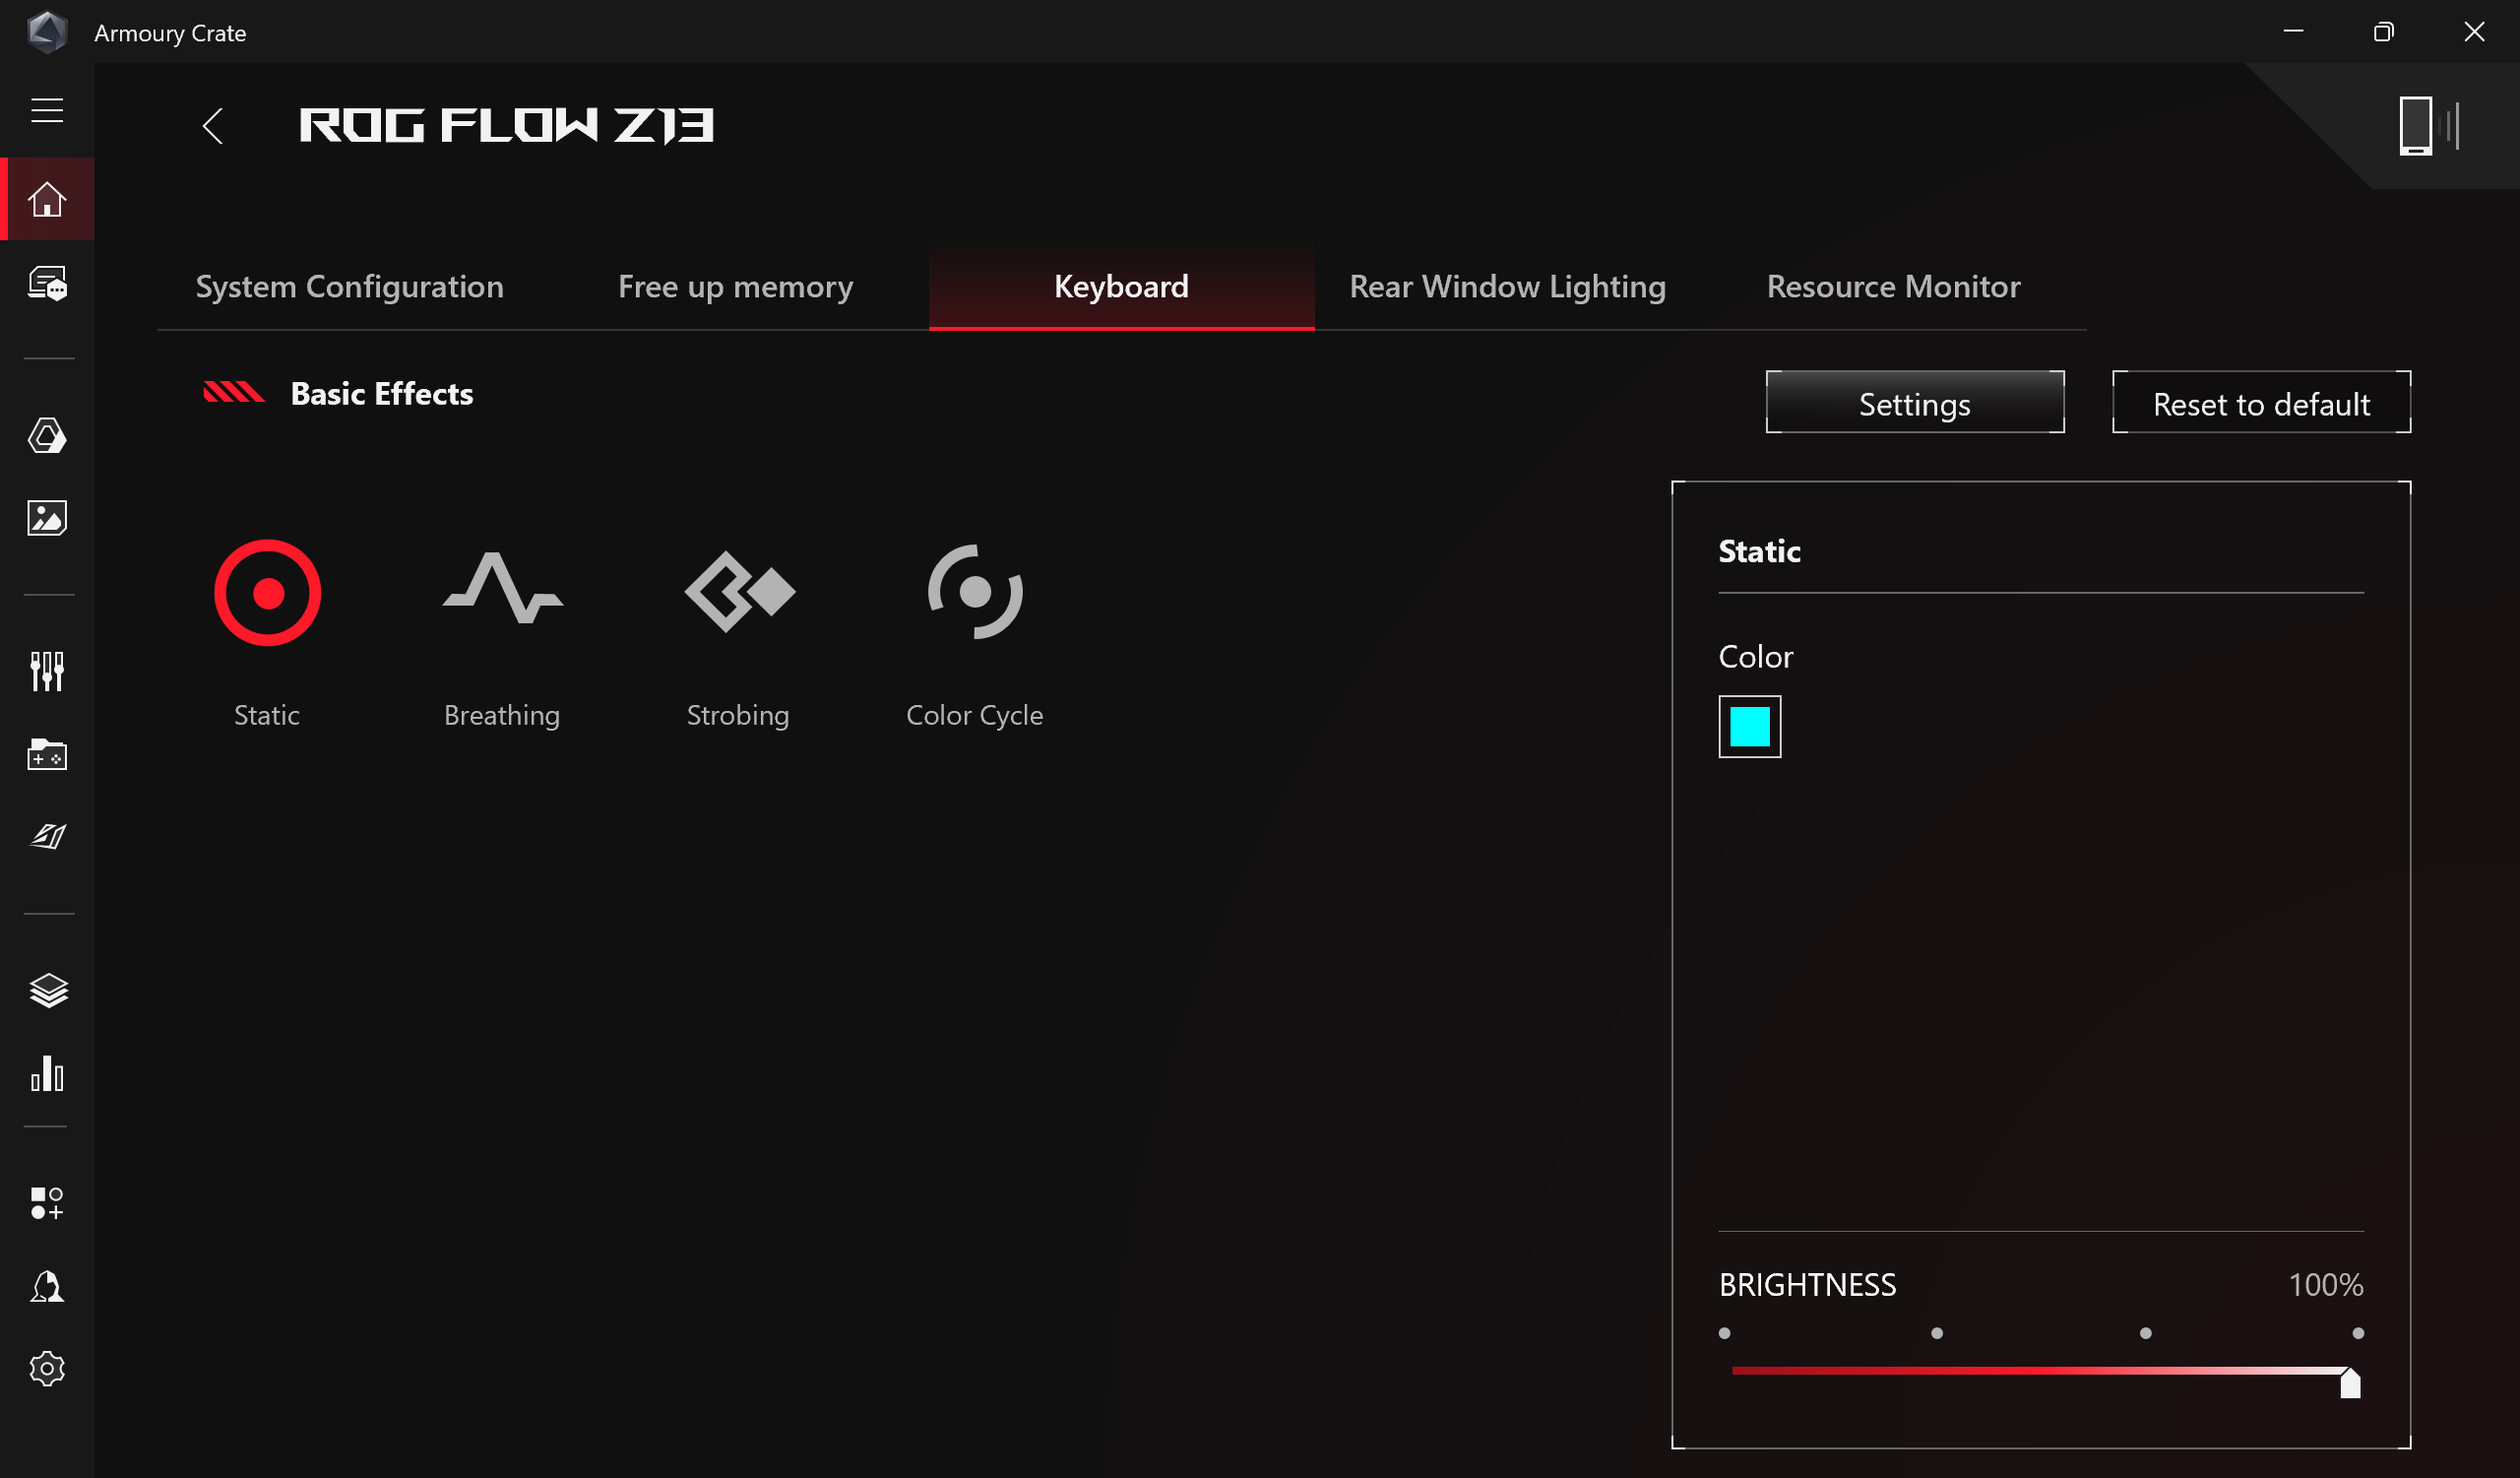The image size is (2520, 1478).
Task: Click Reset to default button
Action: pyautogui.click(x=2261, y=403)
